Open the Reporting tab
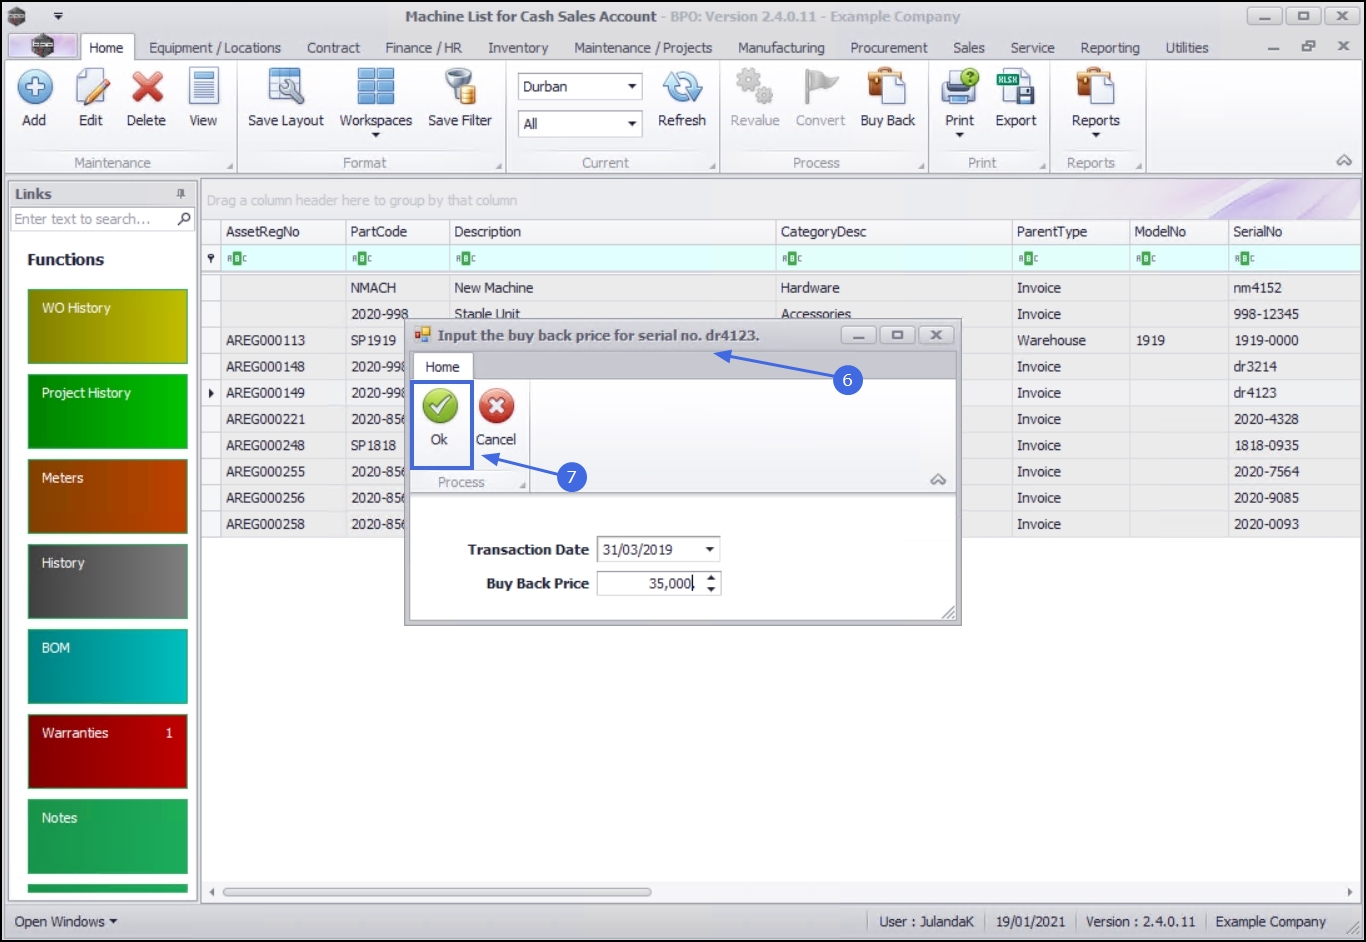This screenshot has width=1366, height=942. click(1110, 47)
